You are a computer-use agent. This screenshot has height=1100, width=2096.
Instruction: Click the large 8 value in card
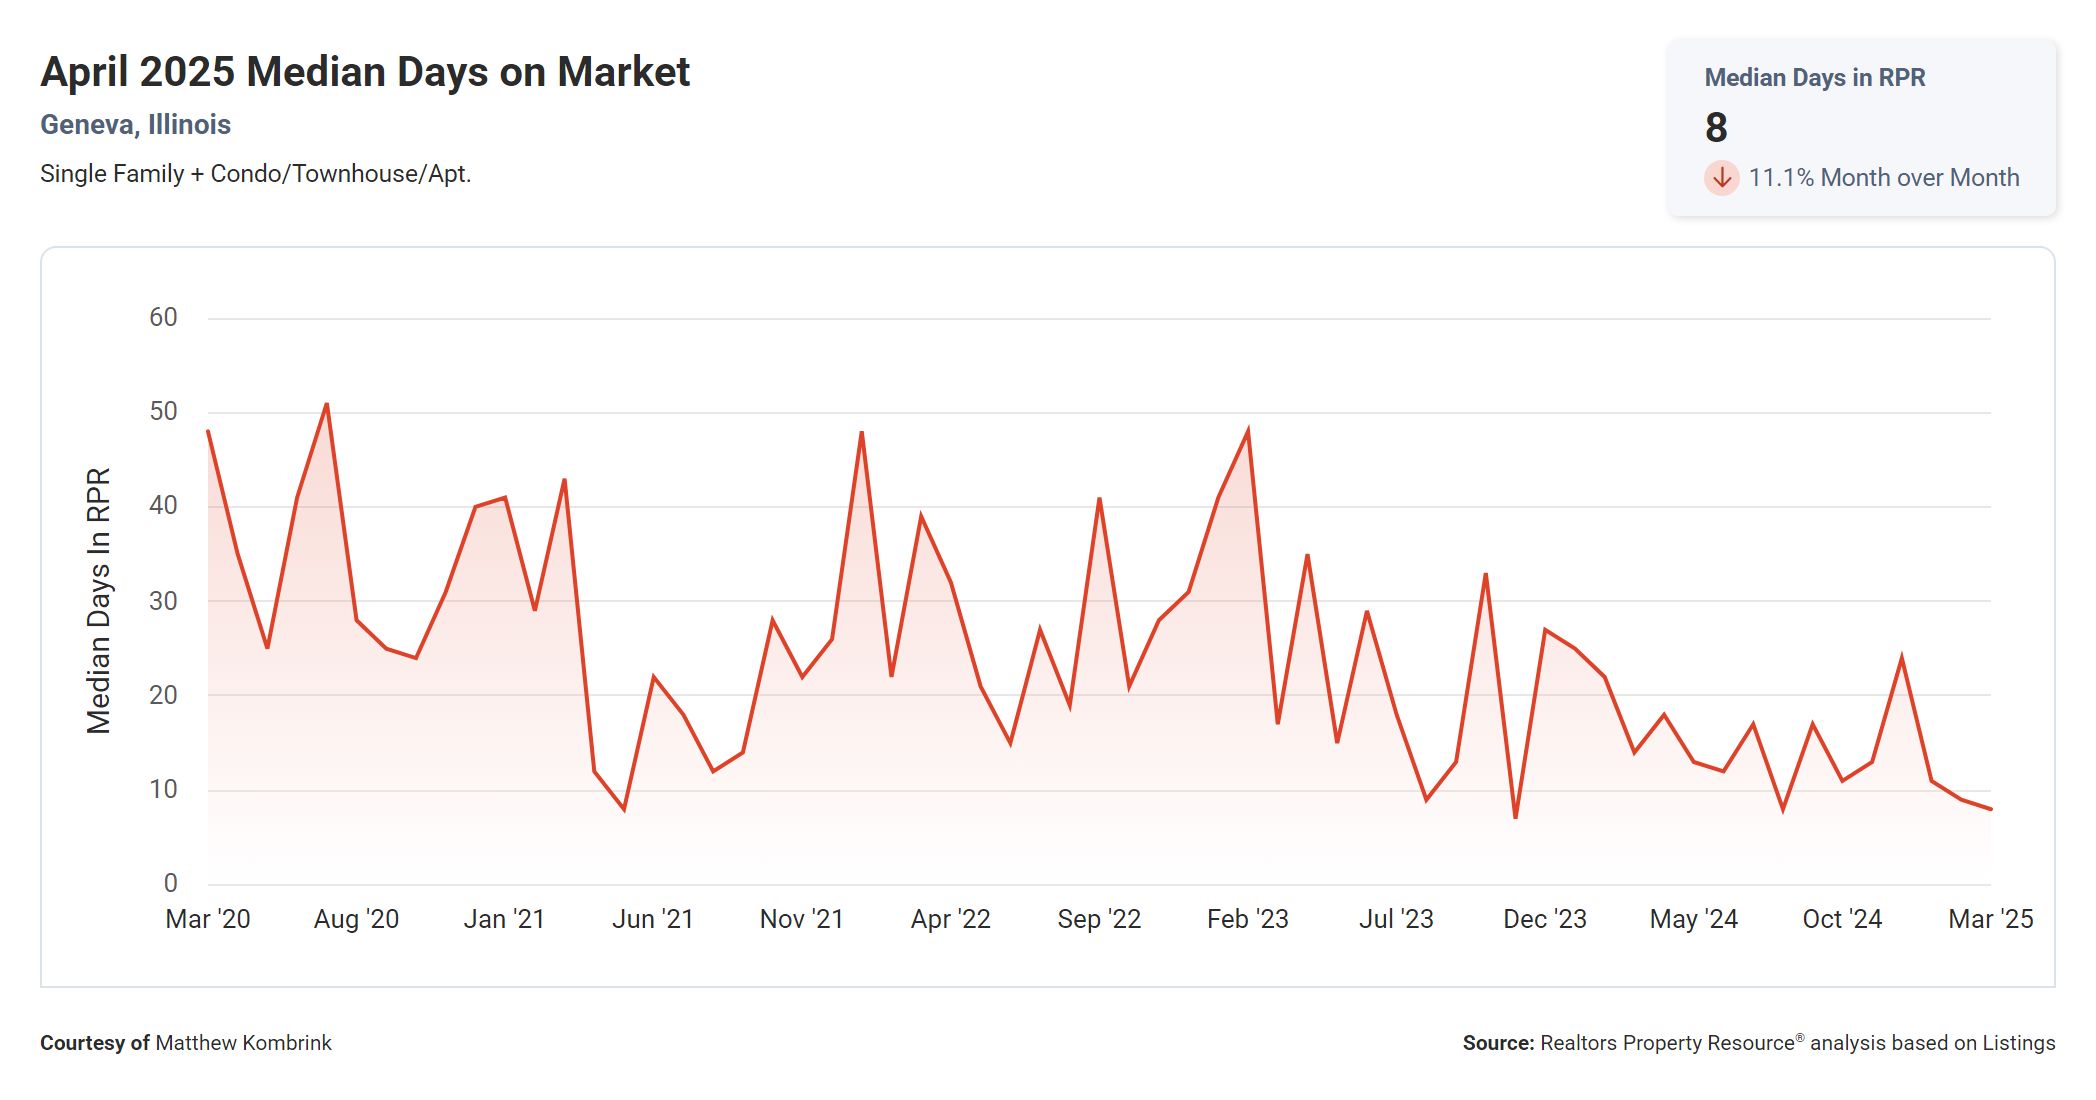coord(1716,128)
